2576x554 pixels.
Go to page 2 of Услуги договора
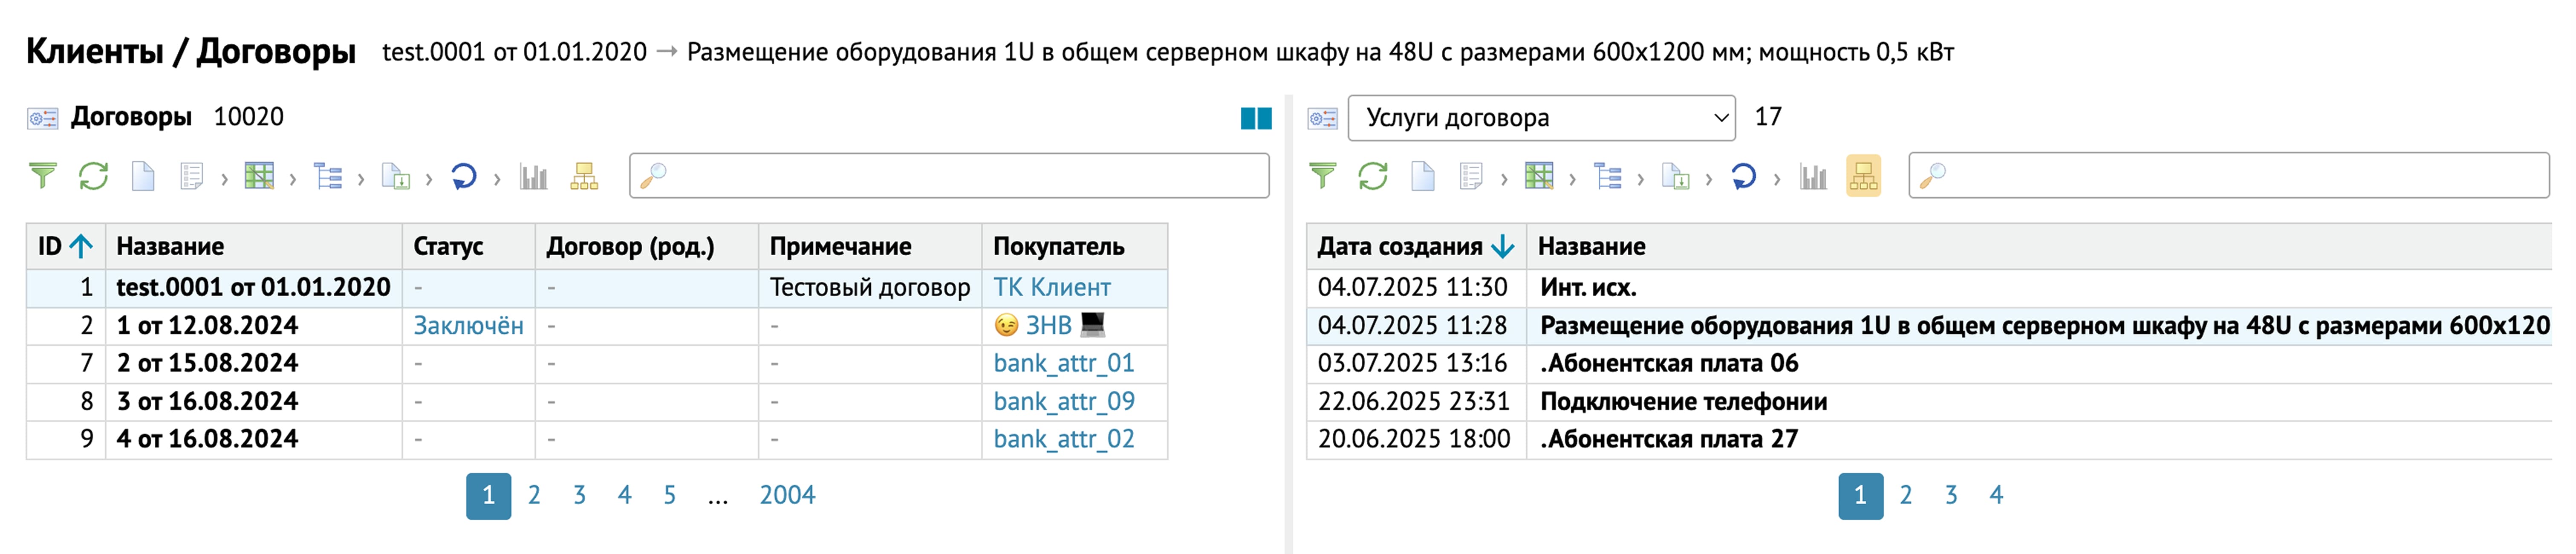[x=1906, y=495]
